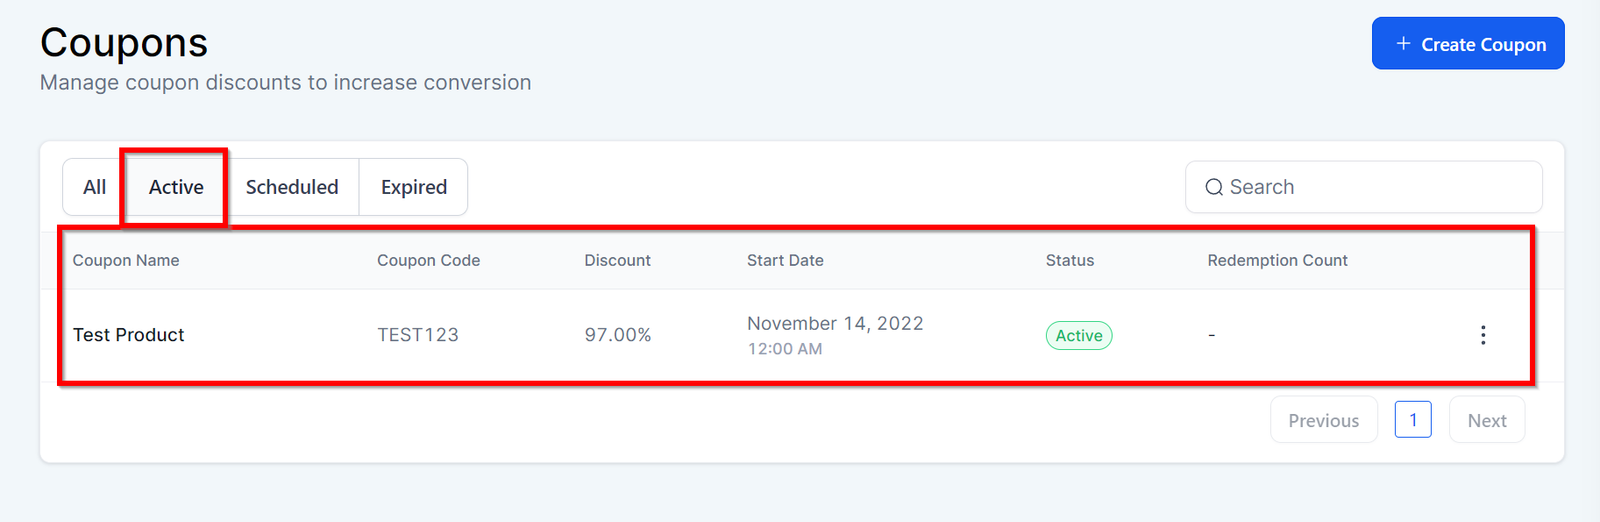
Task: Click the Start Date column header
Action: (785, 260)
